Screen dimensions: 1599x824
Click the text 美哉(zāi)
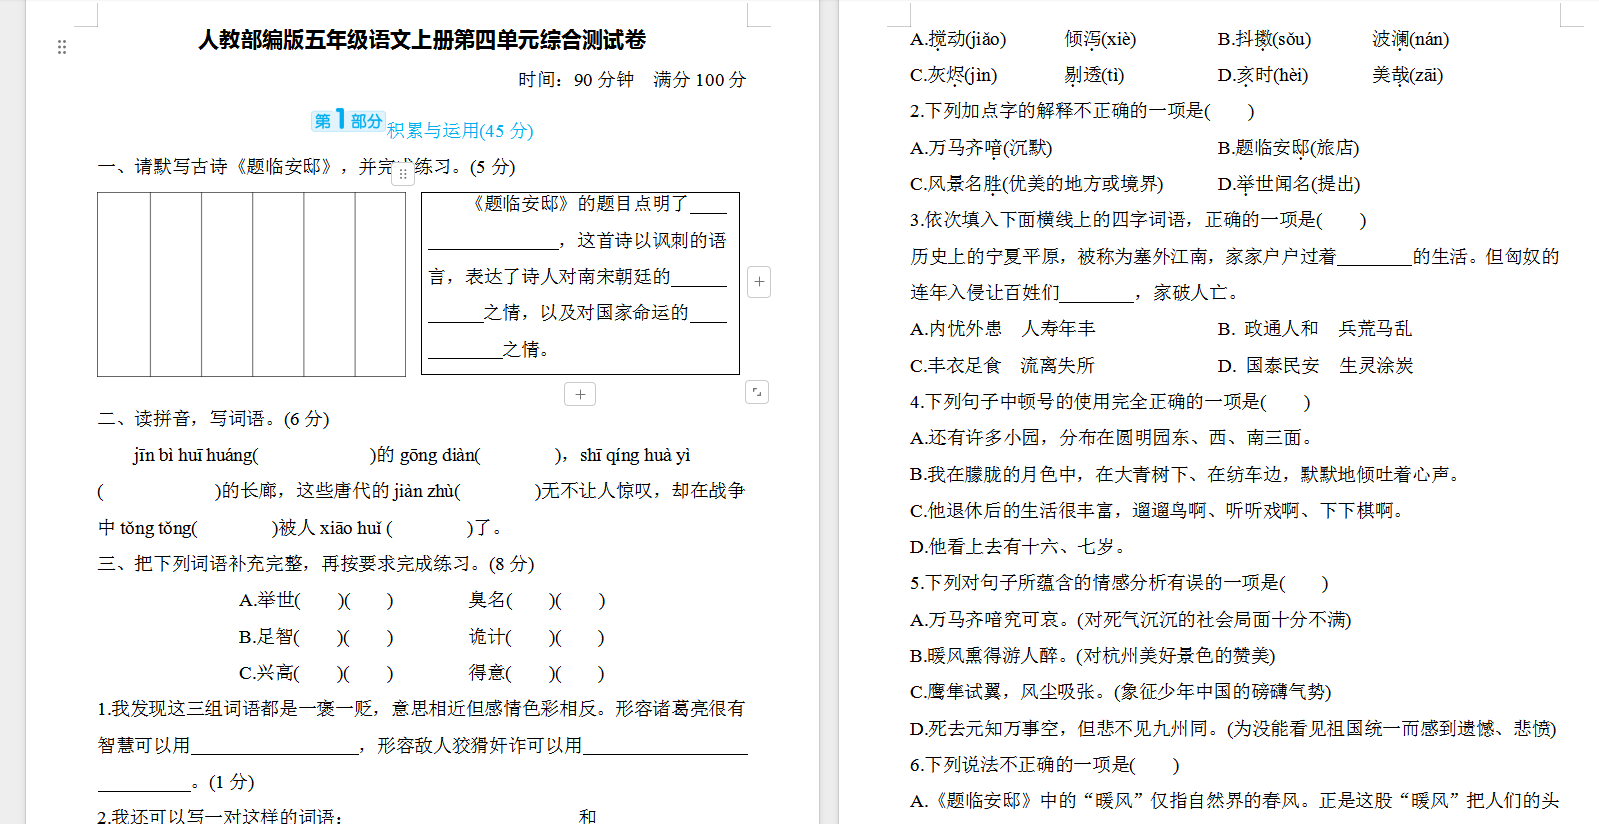tap(1407, 75)
